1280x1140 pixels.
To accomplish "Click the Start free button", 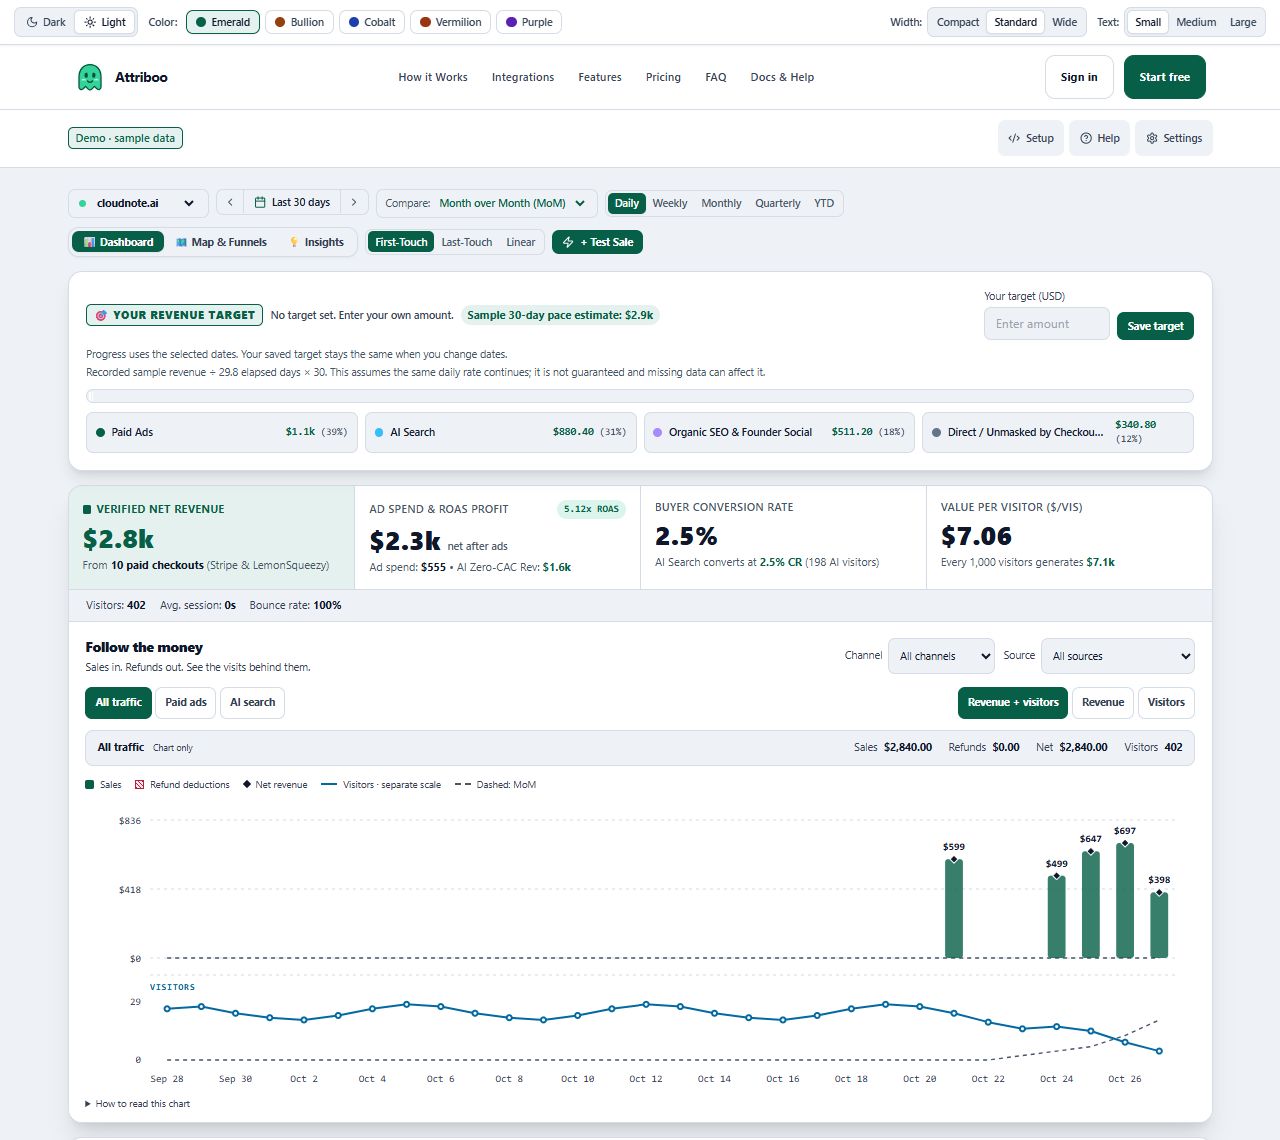I will click(x=1165, y=77).
